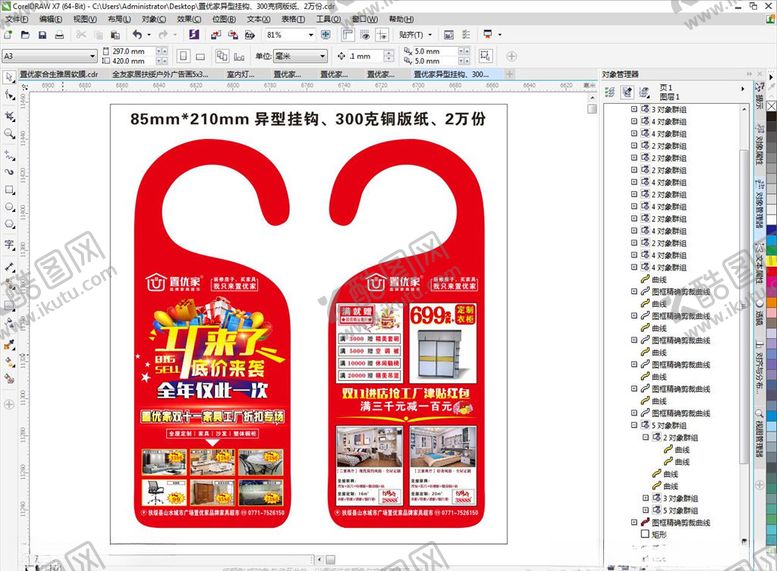Toggle Edit across layers button

627,92
